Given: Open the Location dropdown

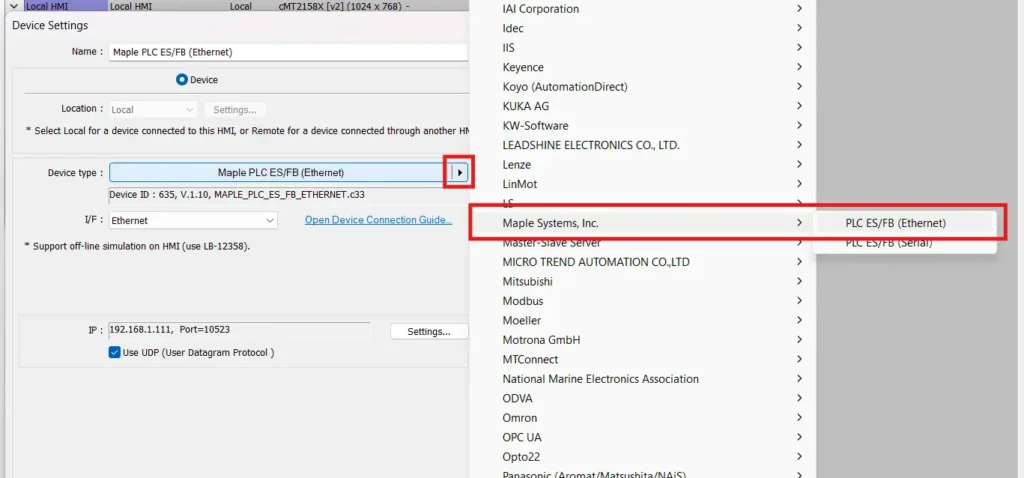Looking at the screenshot, I should click(152, 110).
